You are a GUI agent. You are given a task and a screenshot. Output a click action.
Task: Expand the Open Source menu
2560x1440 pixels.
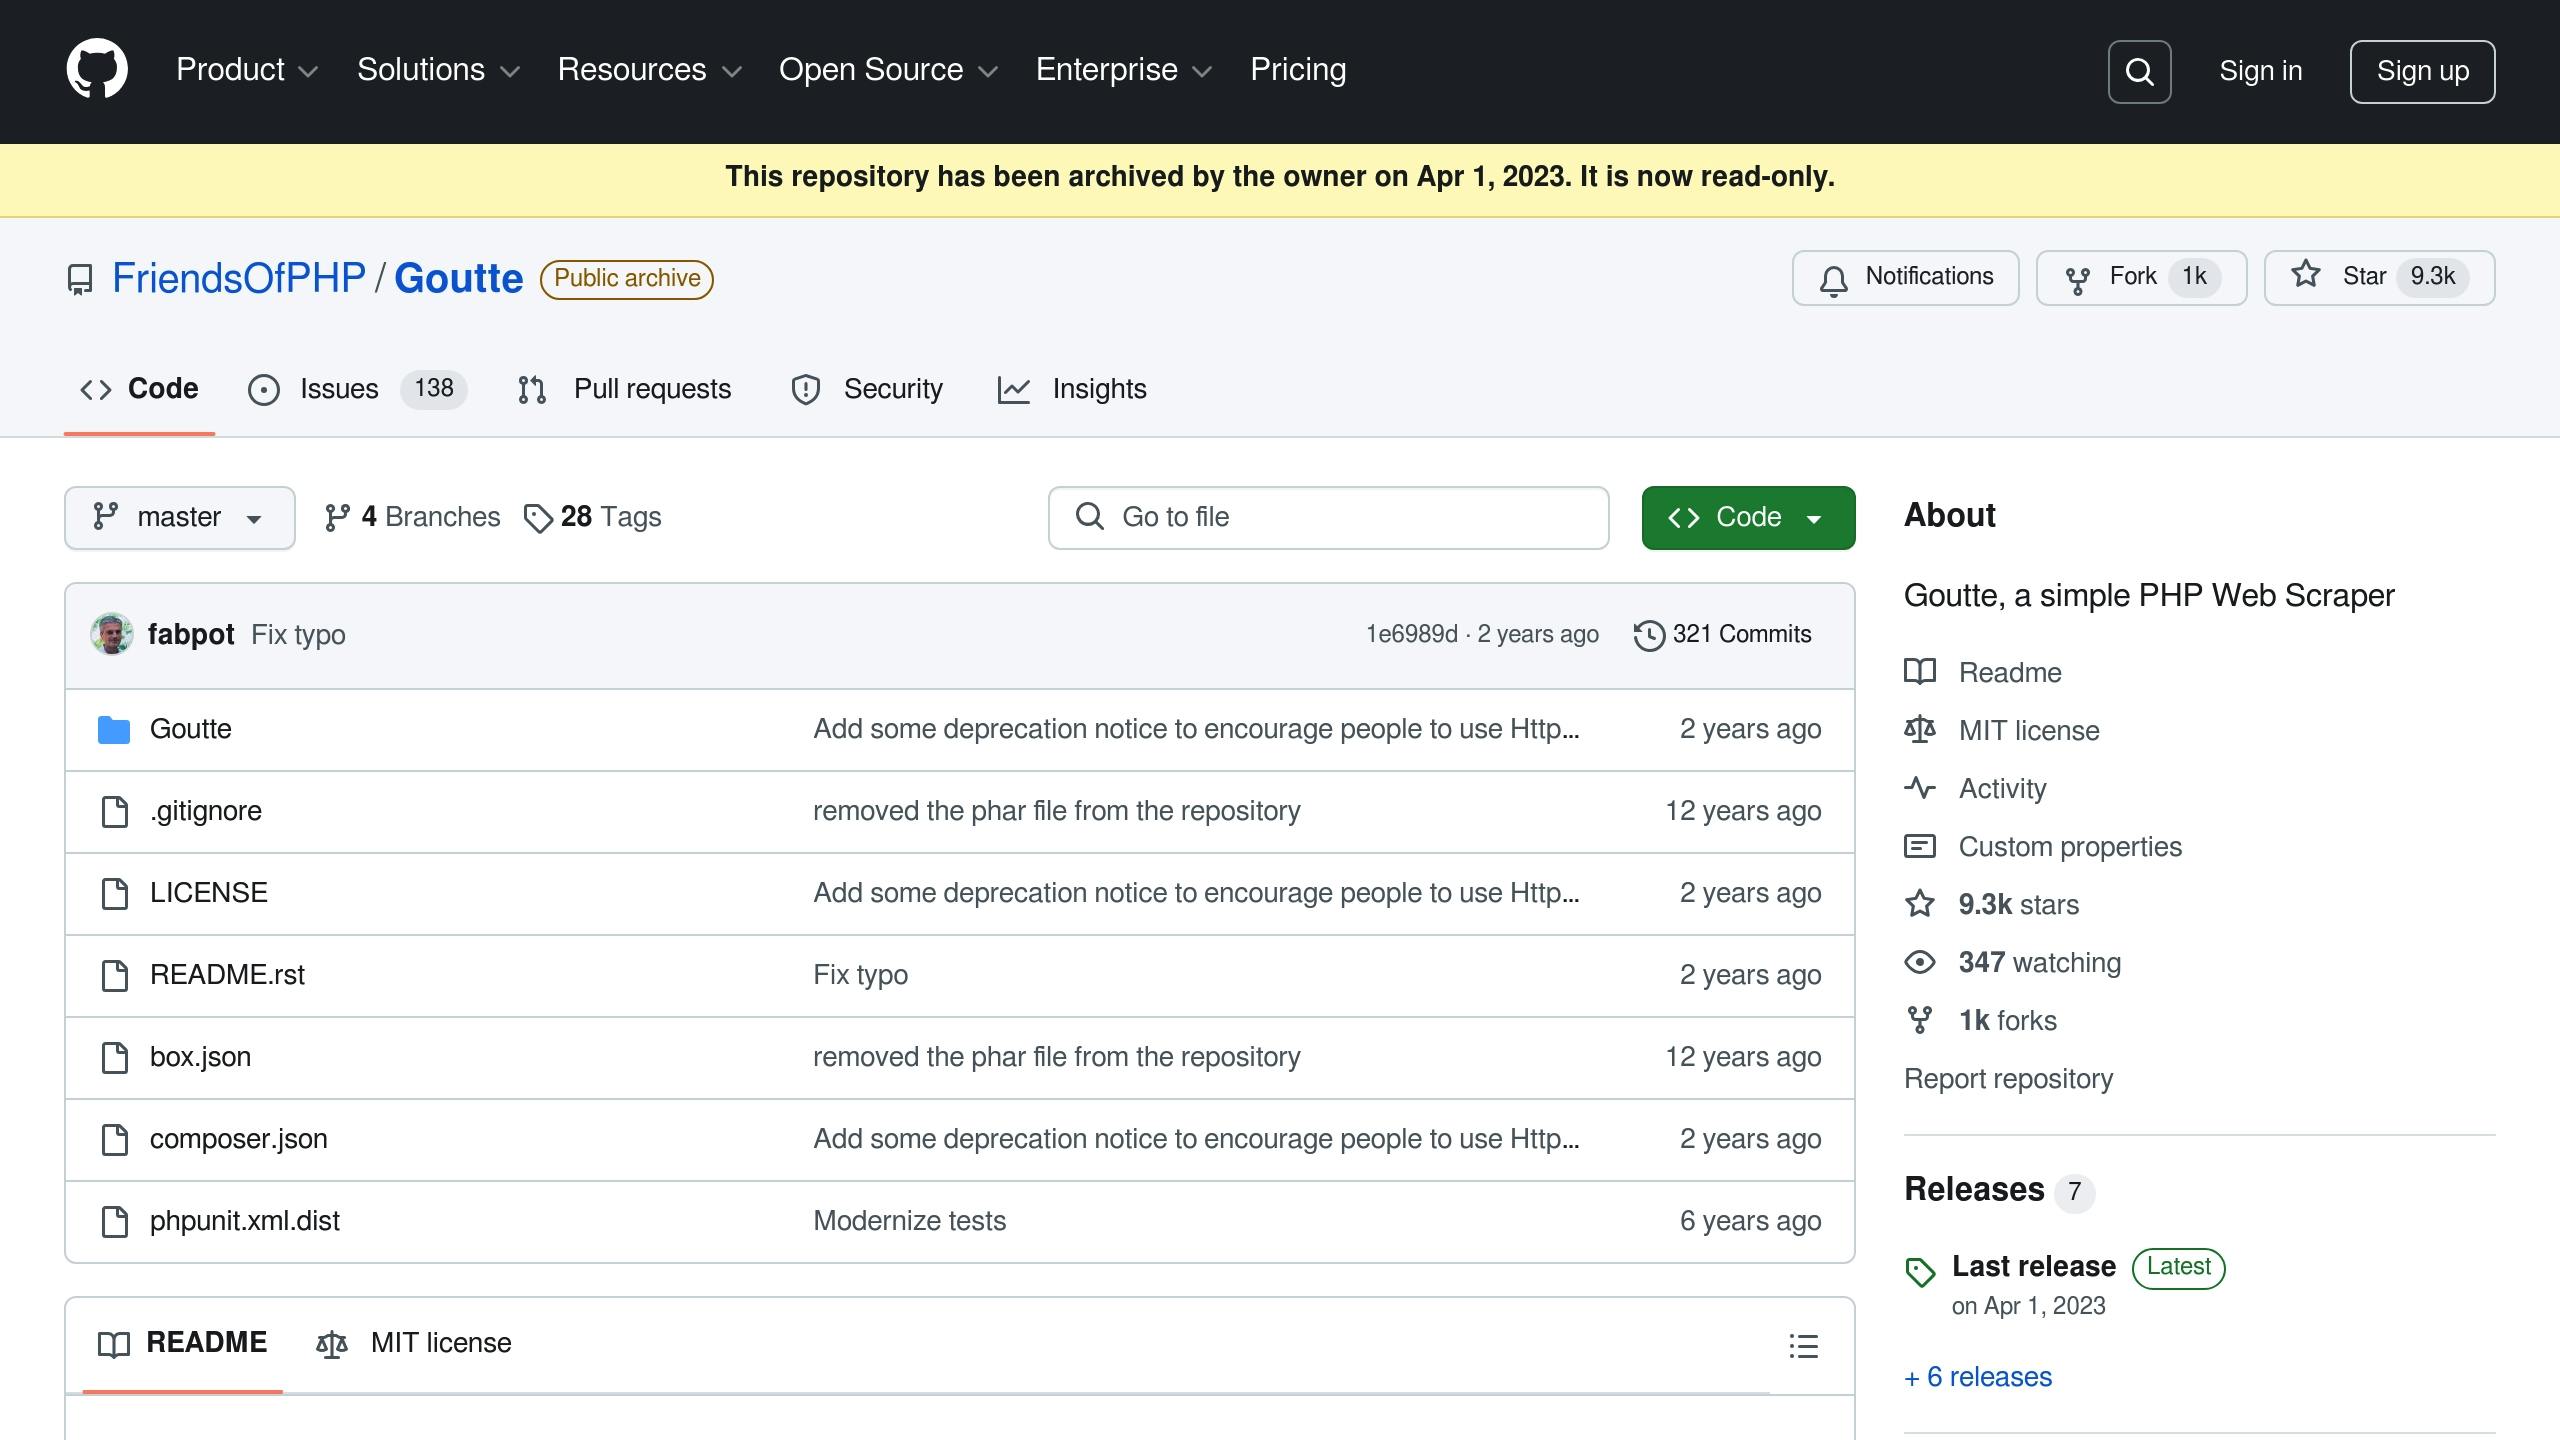click(x=888, y=70)
